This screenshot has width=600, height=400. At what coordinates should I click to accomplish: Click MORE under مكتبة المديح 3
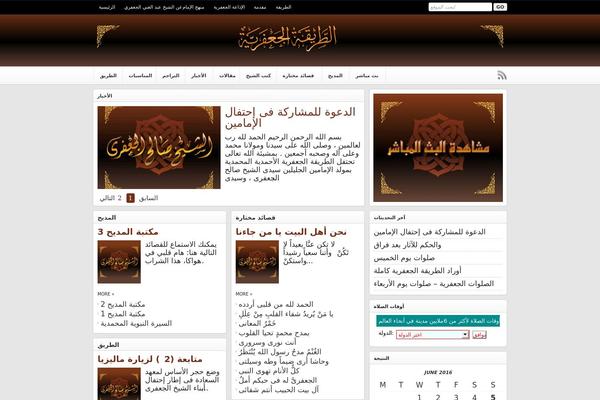[x=106, y=294]
